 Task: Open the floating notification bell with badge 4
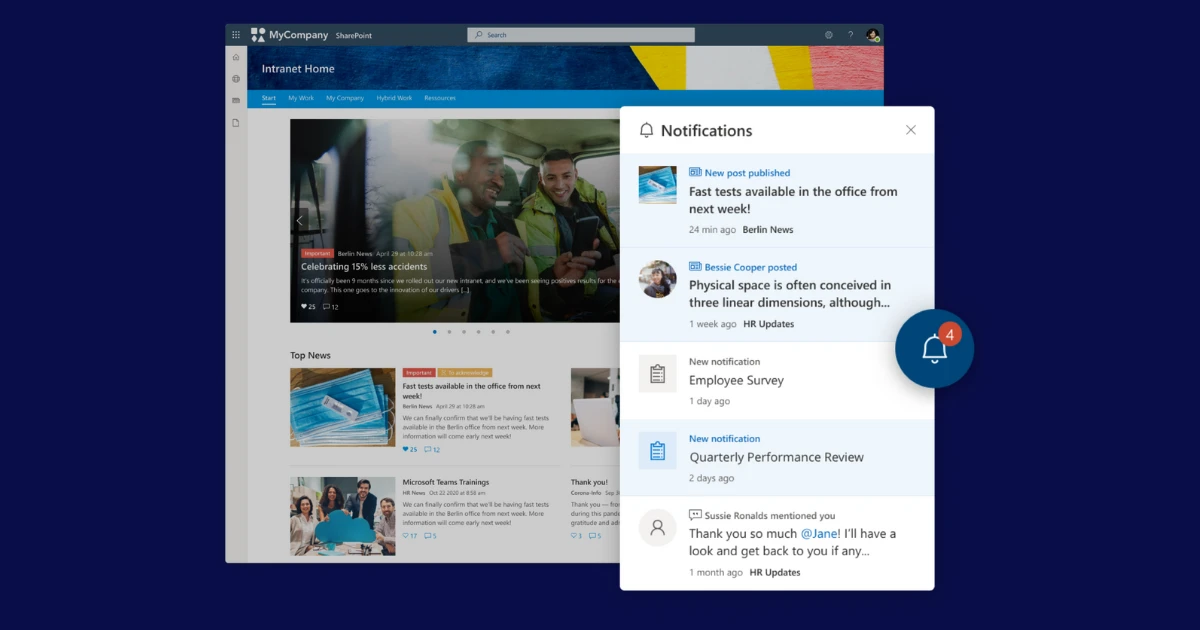coord(935,348)
